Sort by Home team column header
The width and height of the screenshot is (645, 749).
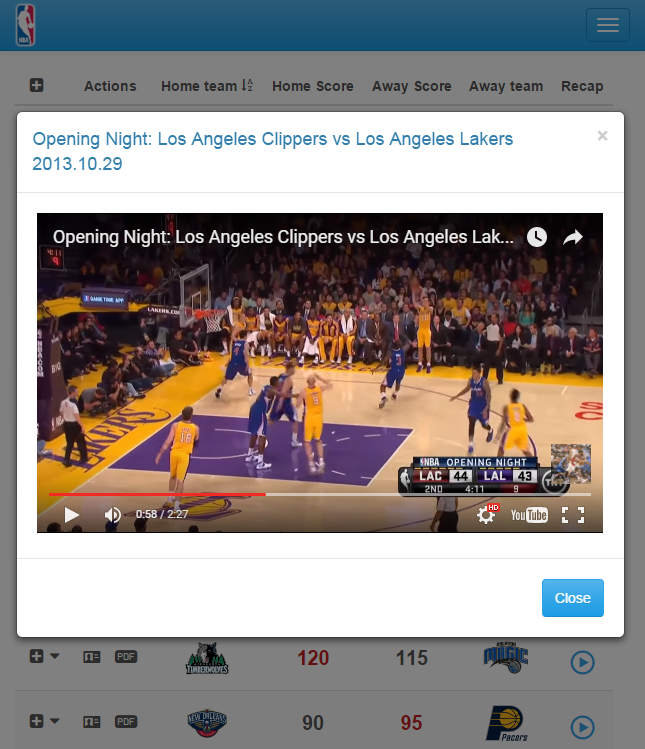[206, 86]
